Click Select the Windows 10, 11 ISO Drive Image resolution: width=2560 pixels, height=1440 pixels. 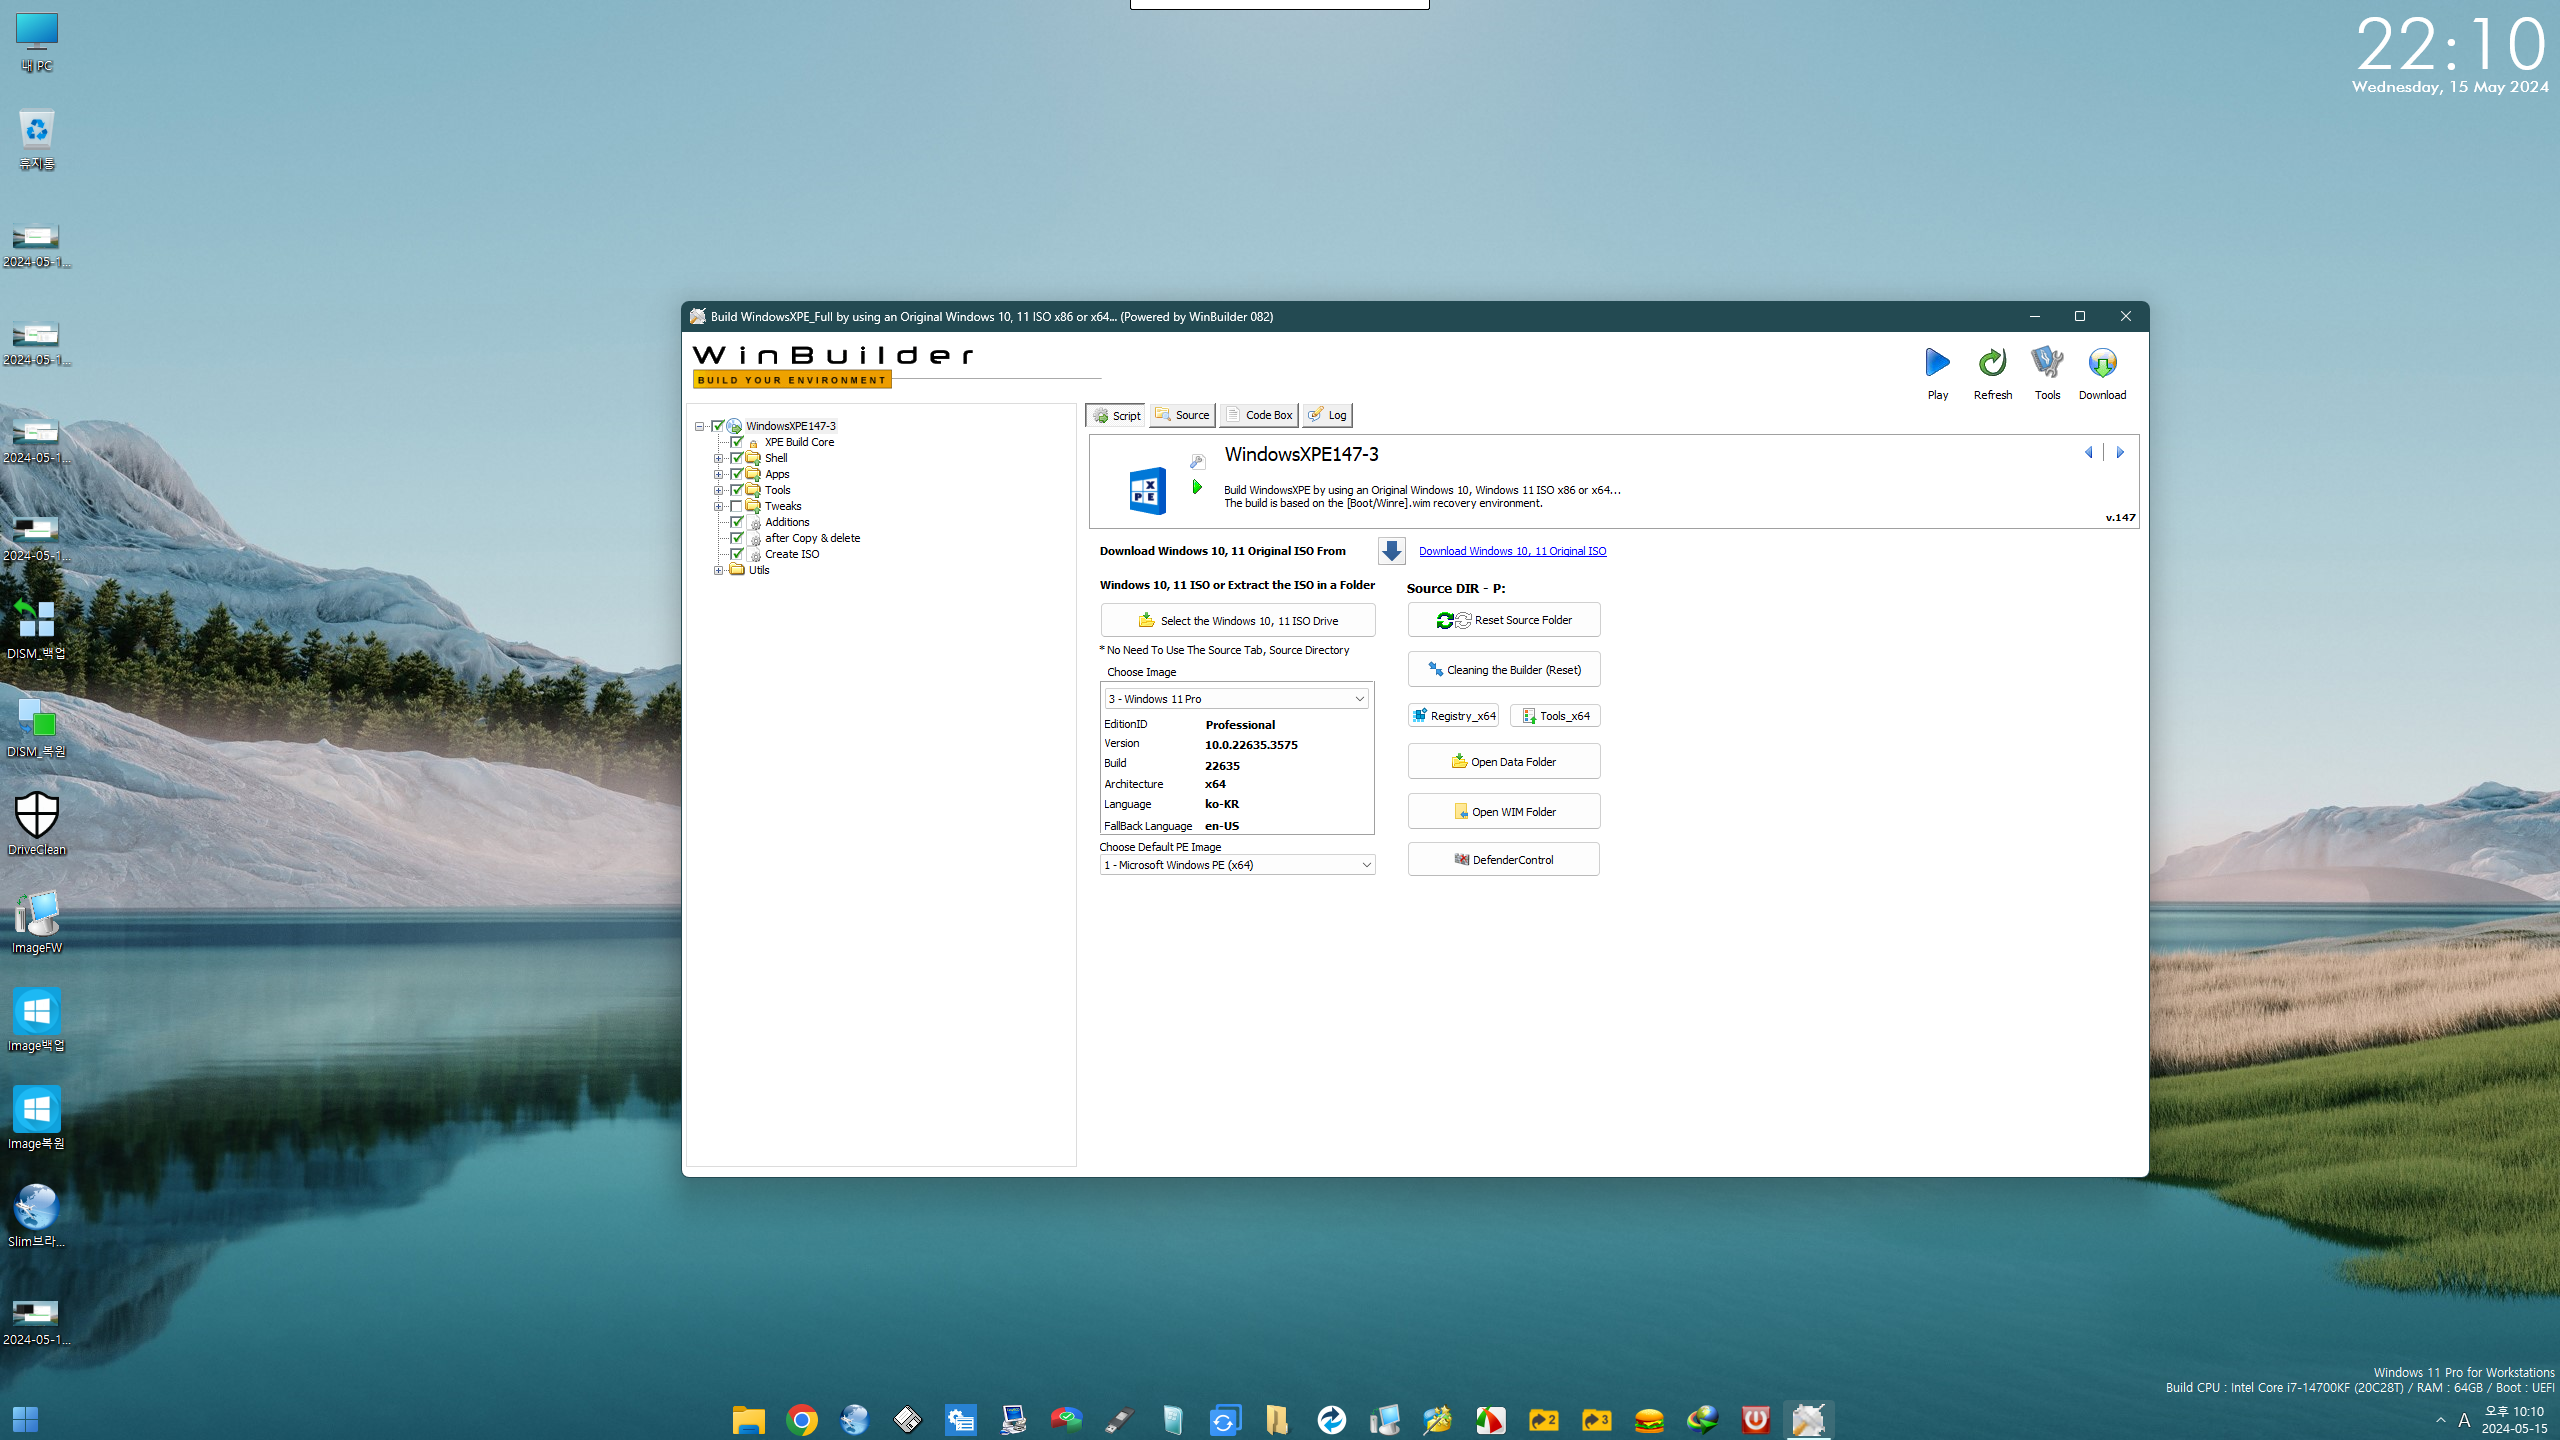tap(1238, 620)
